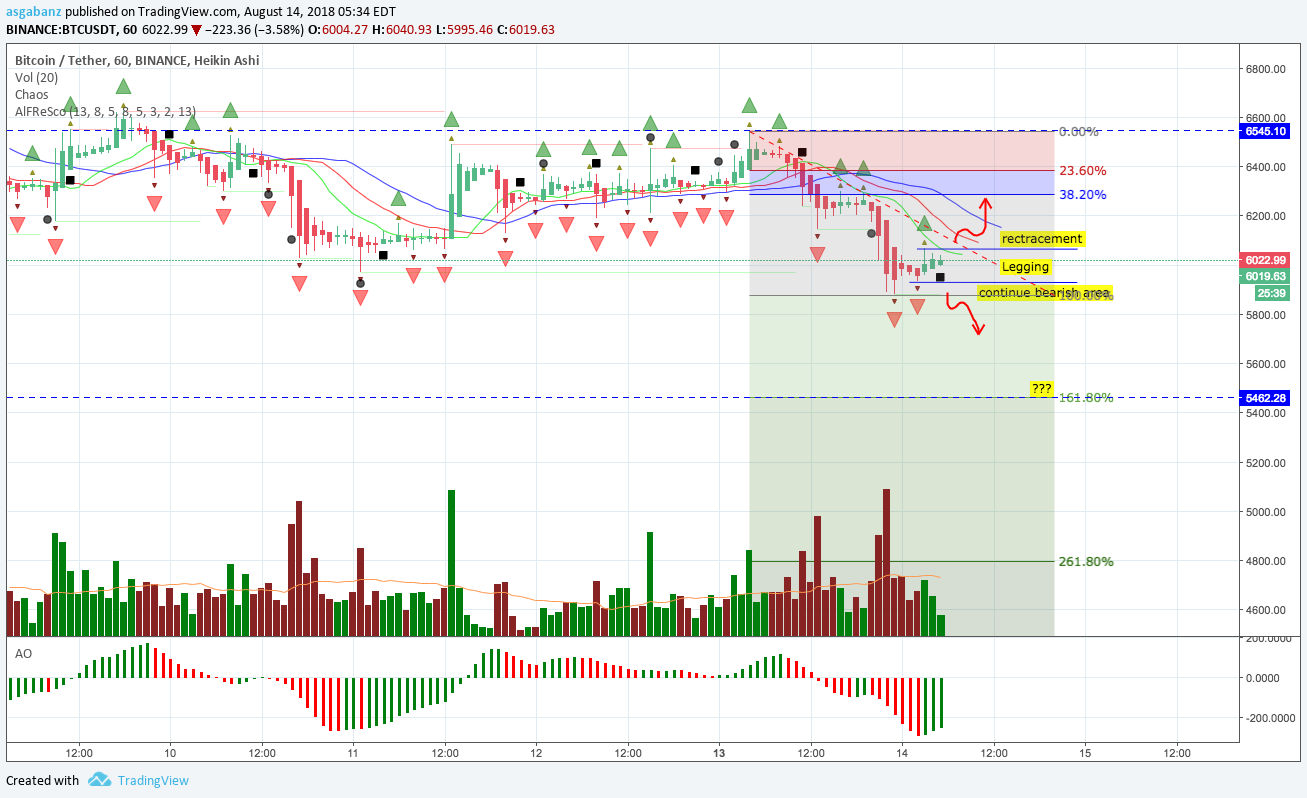Screen dimensions: 1307x798
Task: Select the continue bearish area annotation
Action: (1044, 293)
